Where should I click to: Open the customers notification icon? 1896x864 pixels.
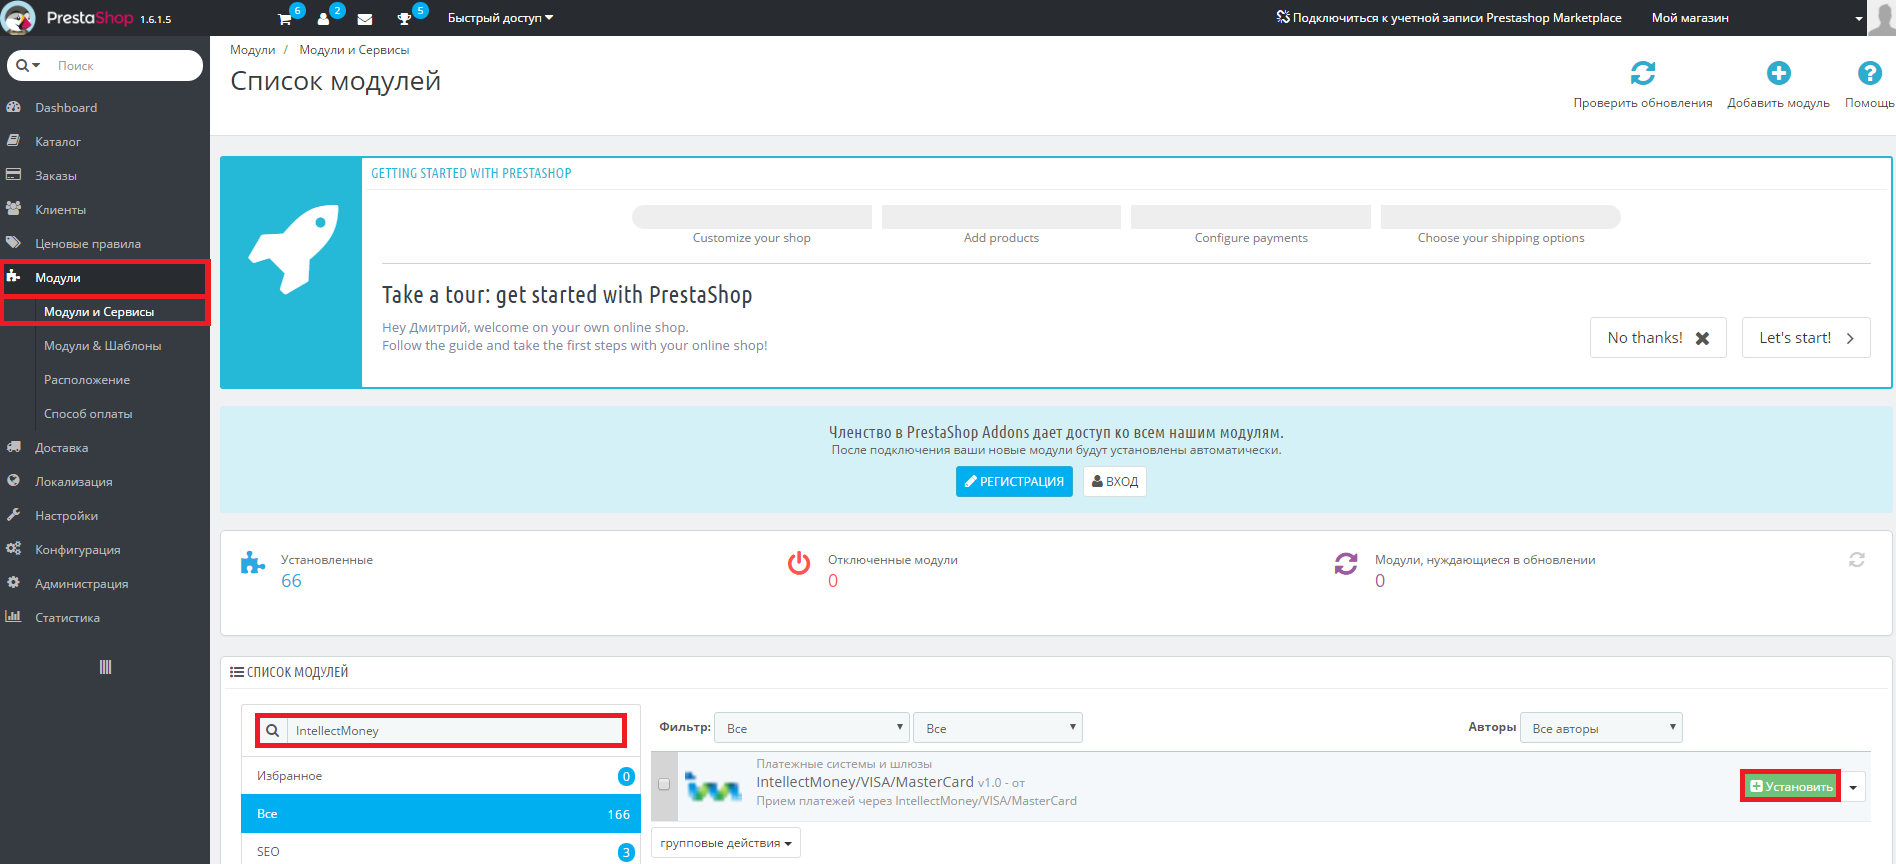324,19
